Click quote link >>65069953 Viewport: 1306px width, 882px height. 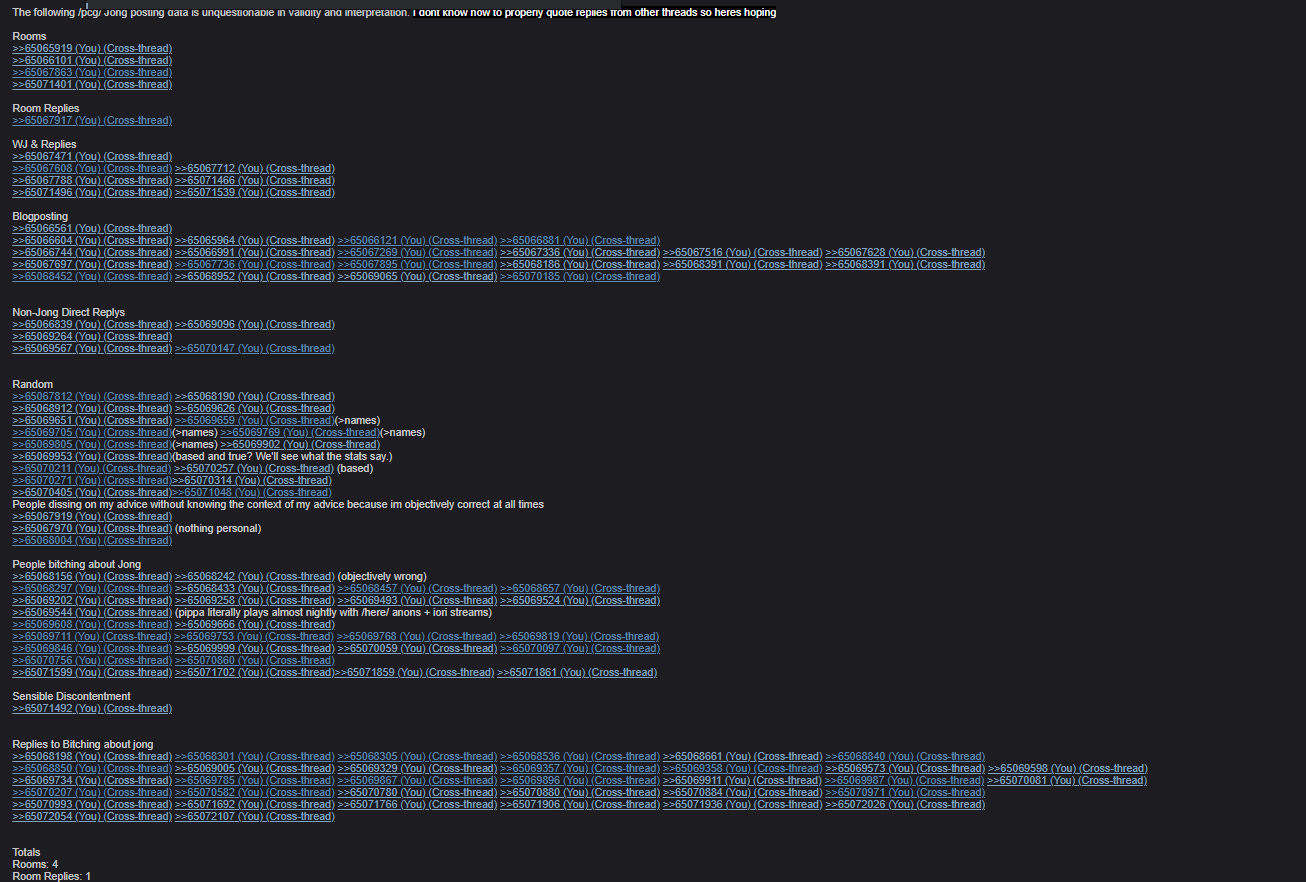92,456
